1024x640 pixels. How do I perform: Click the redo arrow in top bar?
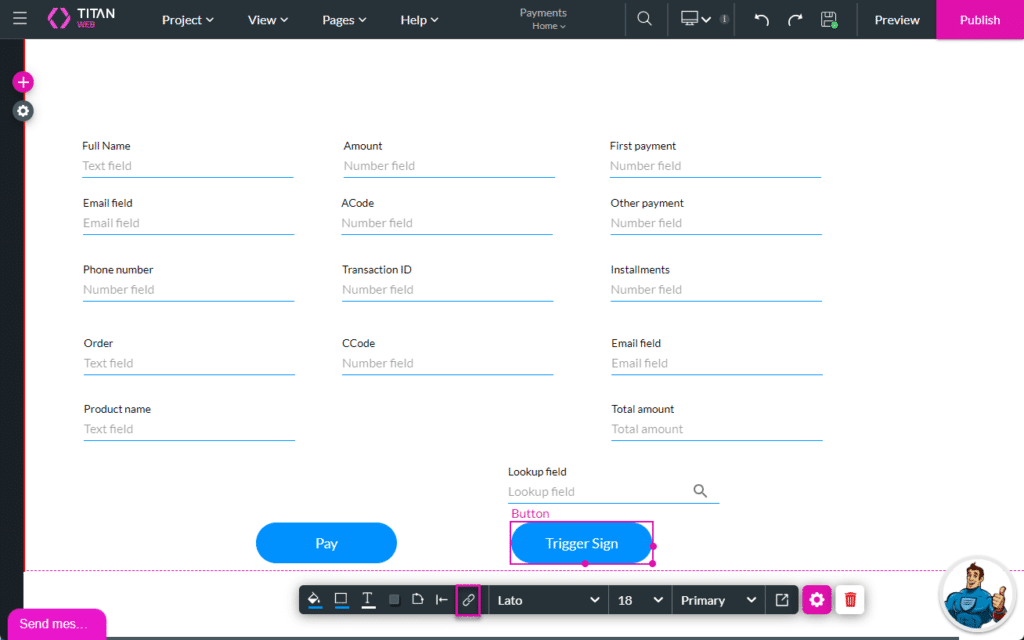click(795, 20)
